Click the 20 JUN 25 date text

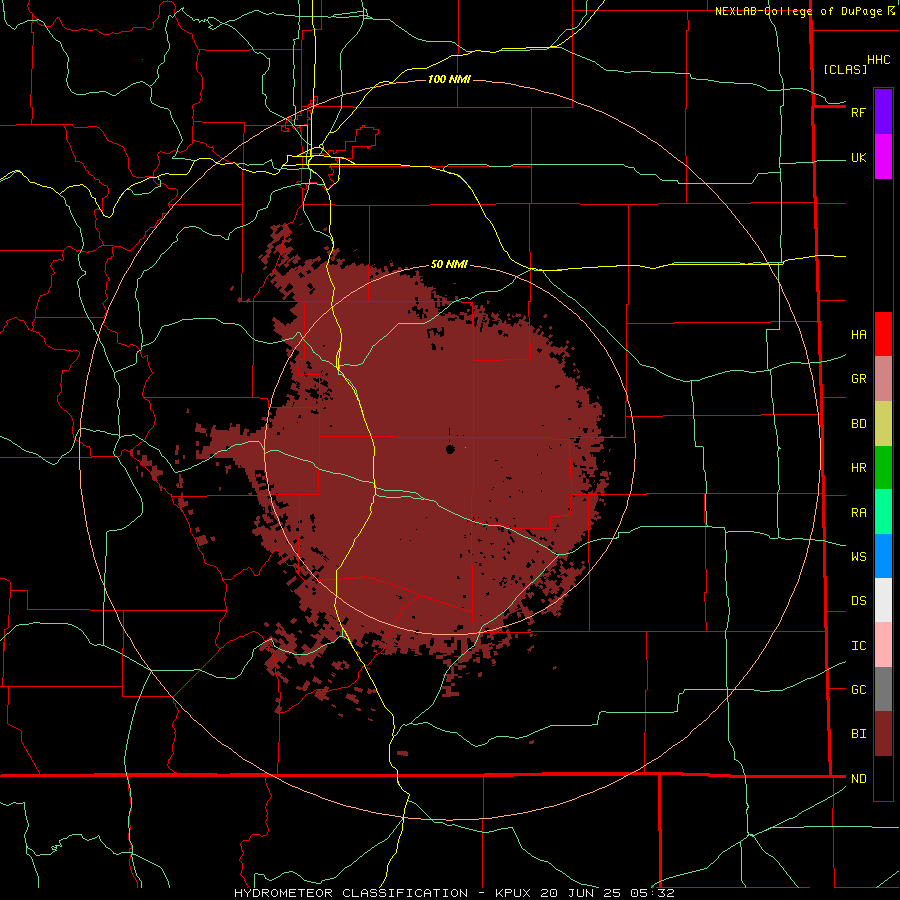click(581, 893)
